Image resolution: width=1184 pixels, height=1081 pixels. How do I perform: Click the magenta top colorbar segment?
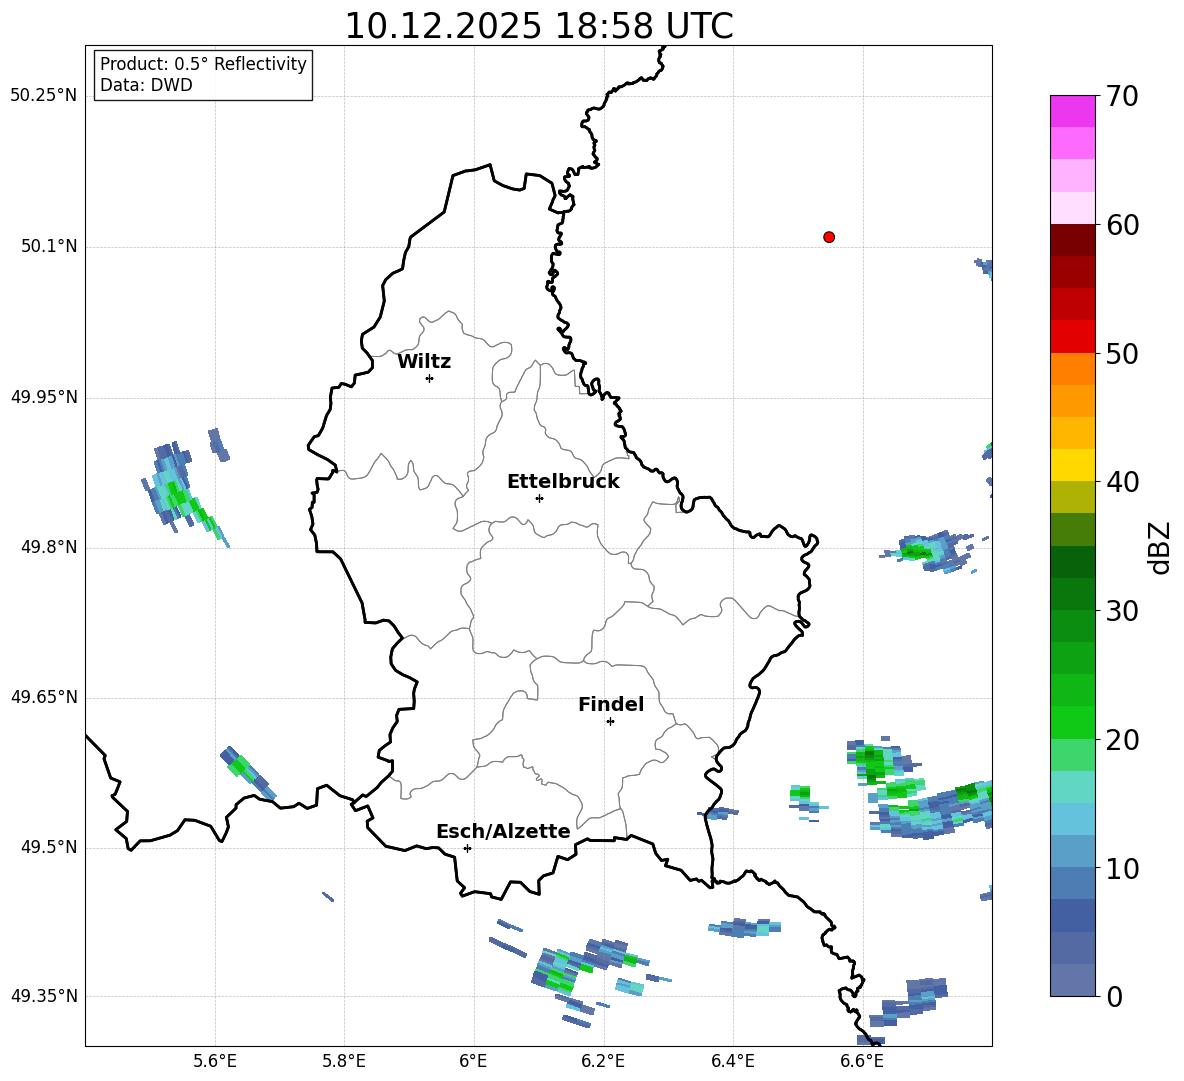click(x=1072, y=112)
